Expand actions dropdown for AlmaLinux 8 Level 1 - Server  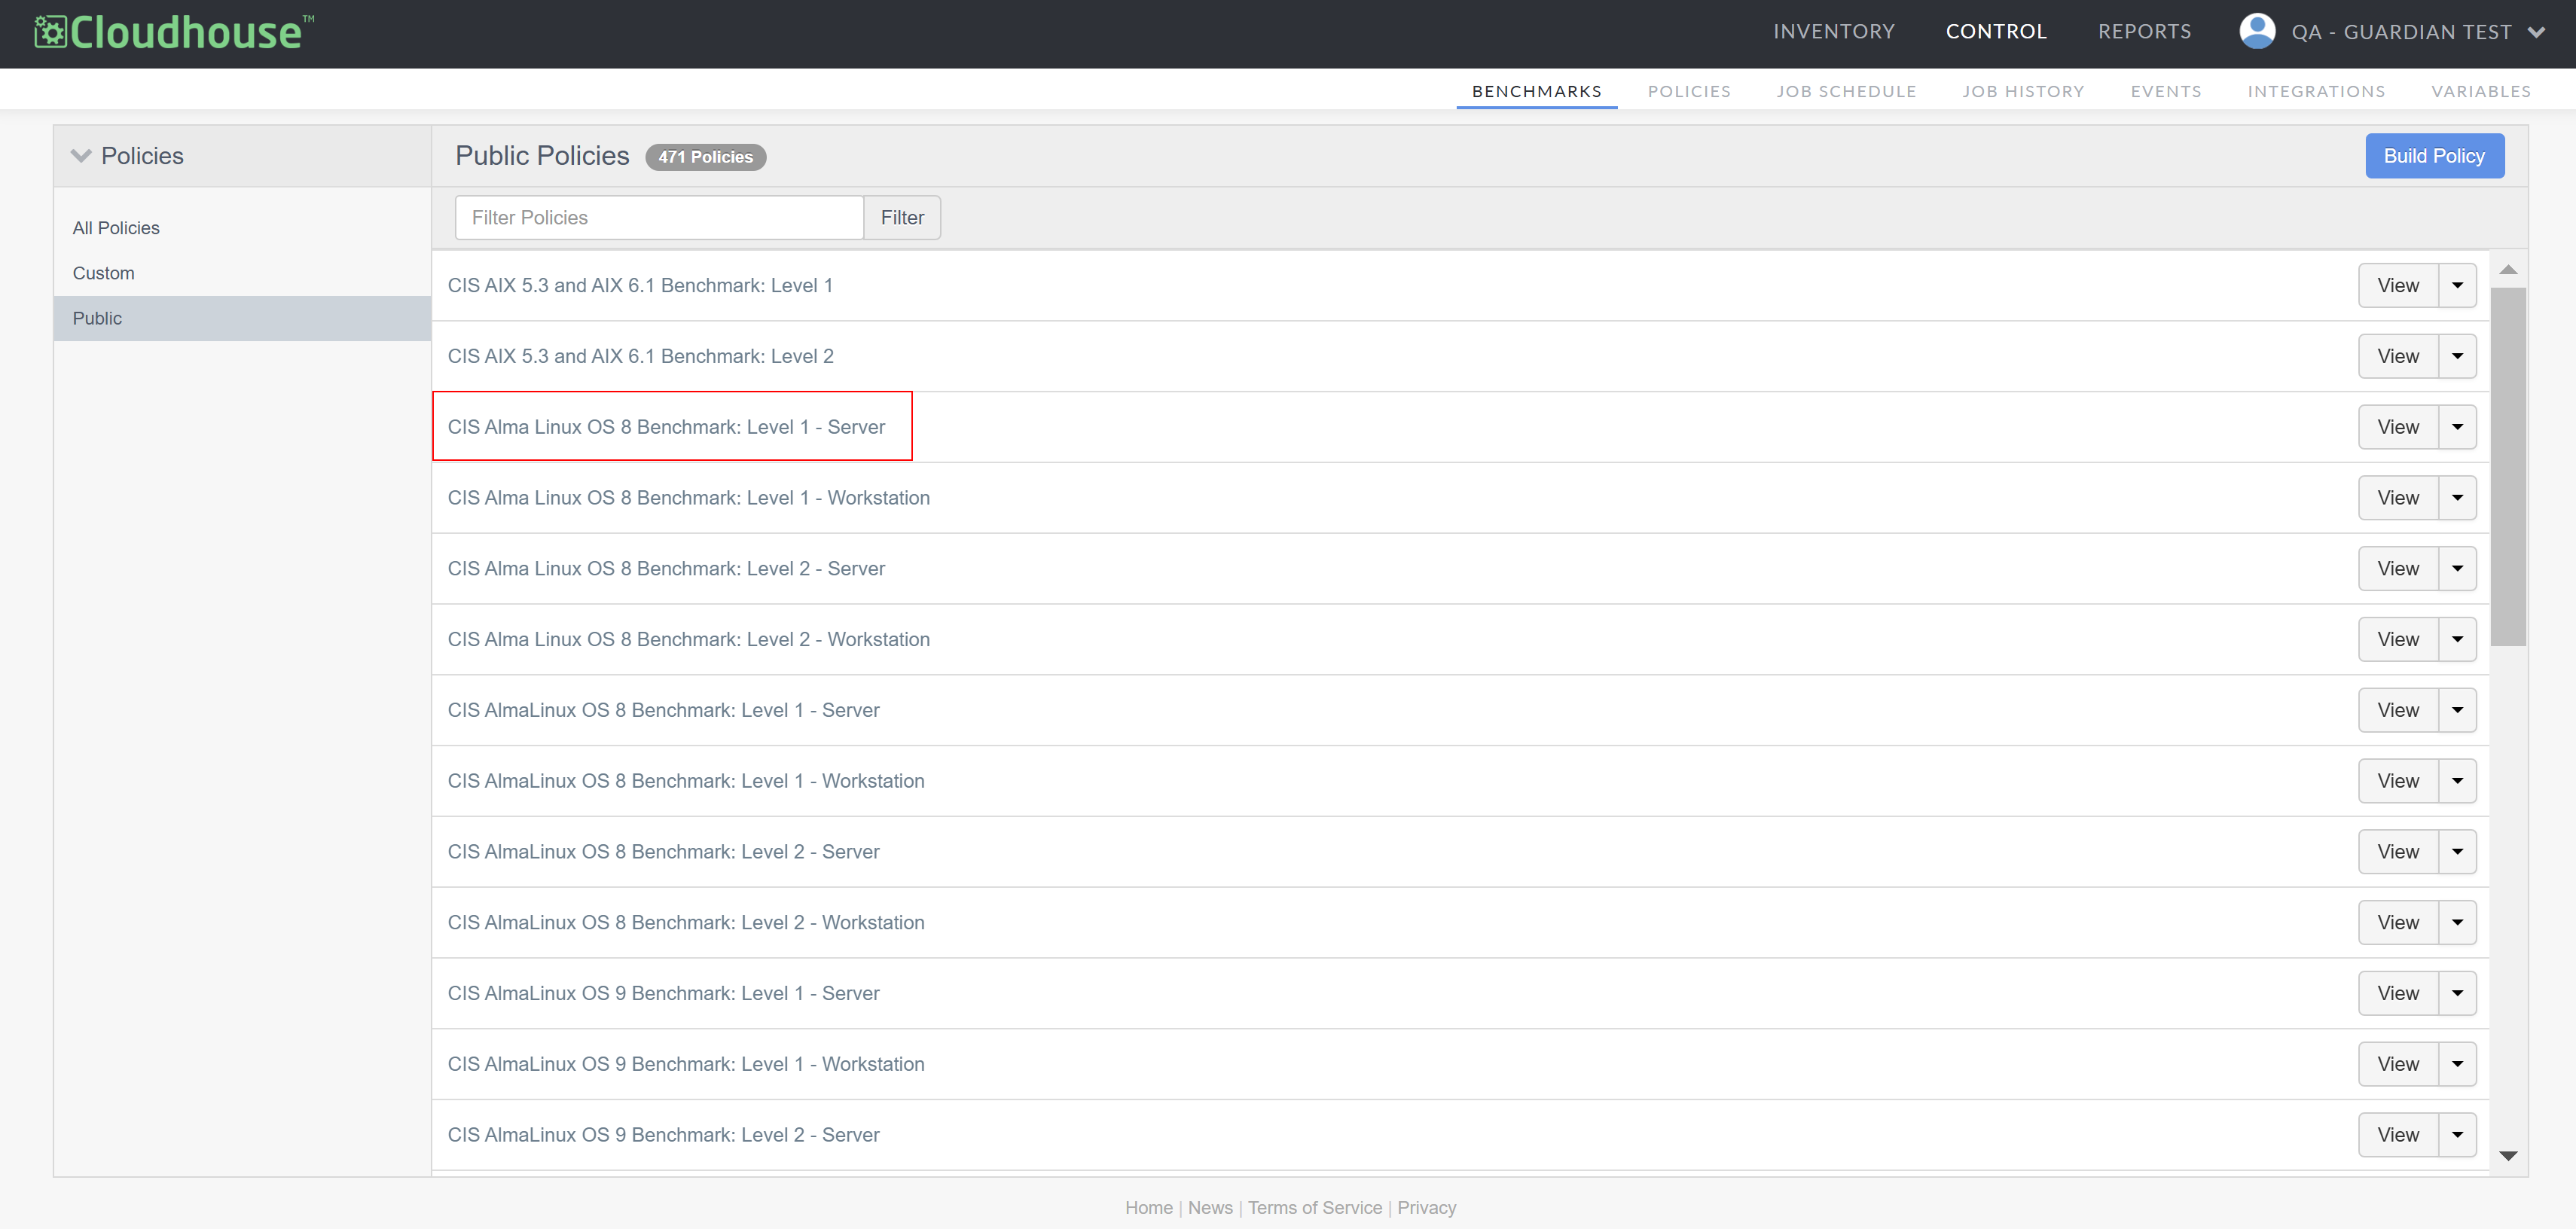pyautogui.click(x=2458, y=710)
